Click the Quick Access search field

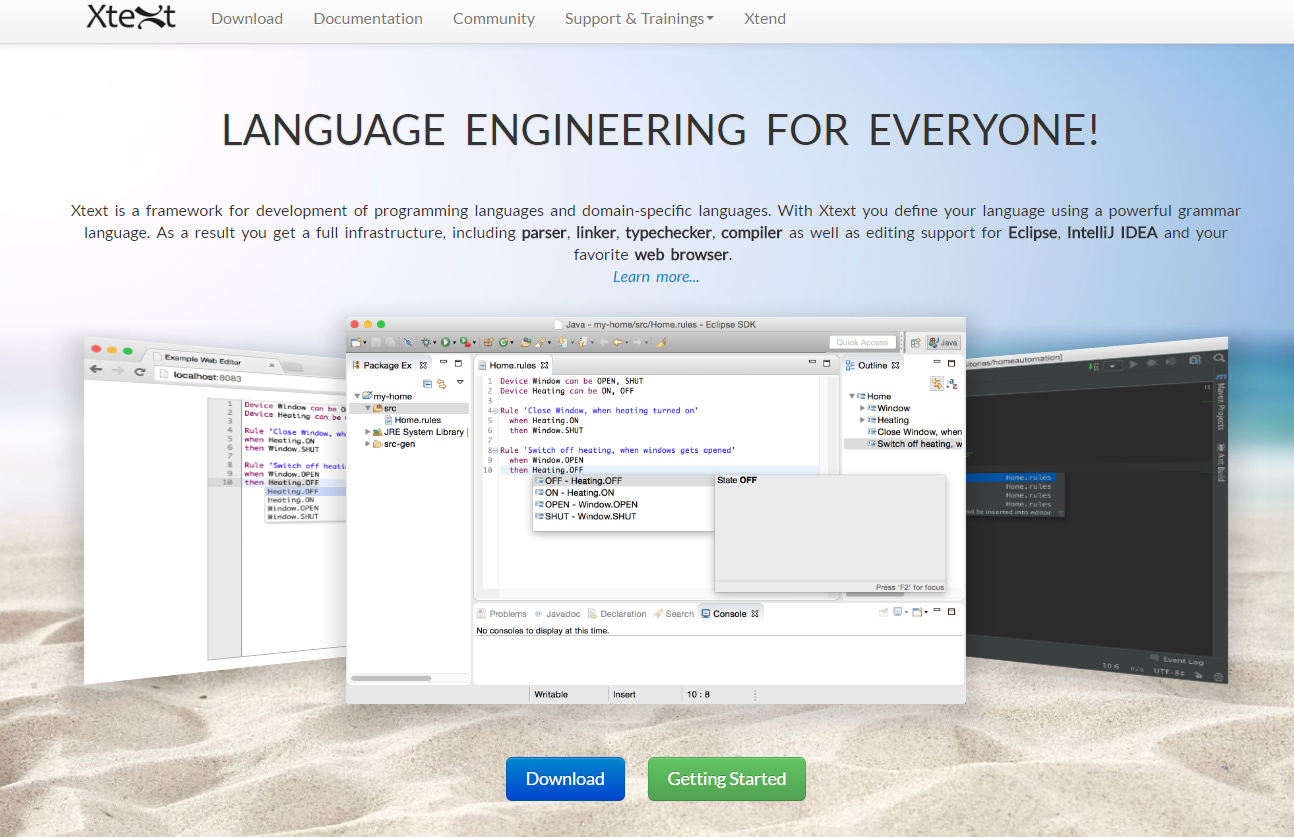click(x=862, y=342)
